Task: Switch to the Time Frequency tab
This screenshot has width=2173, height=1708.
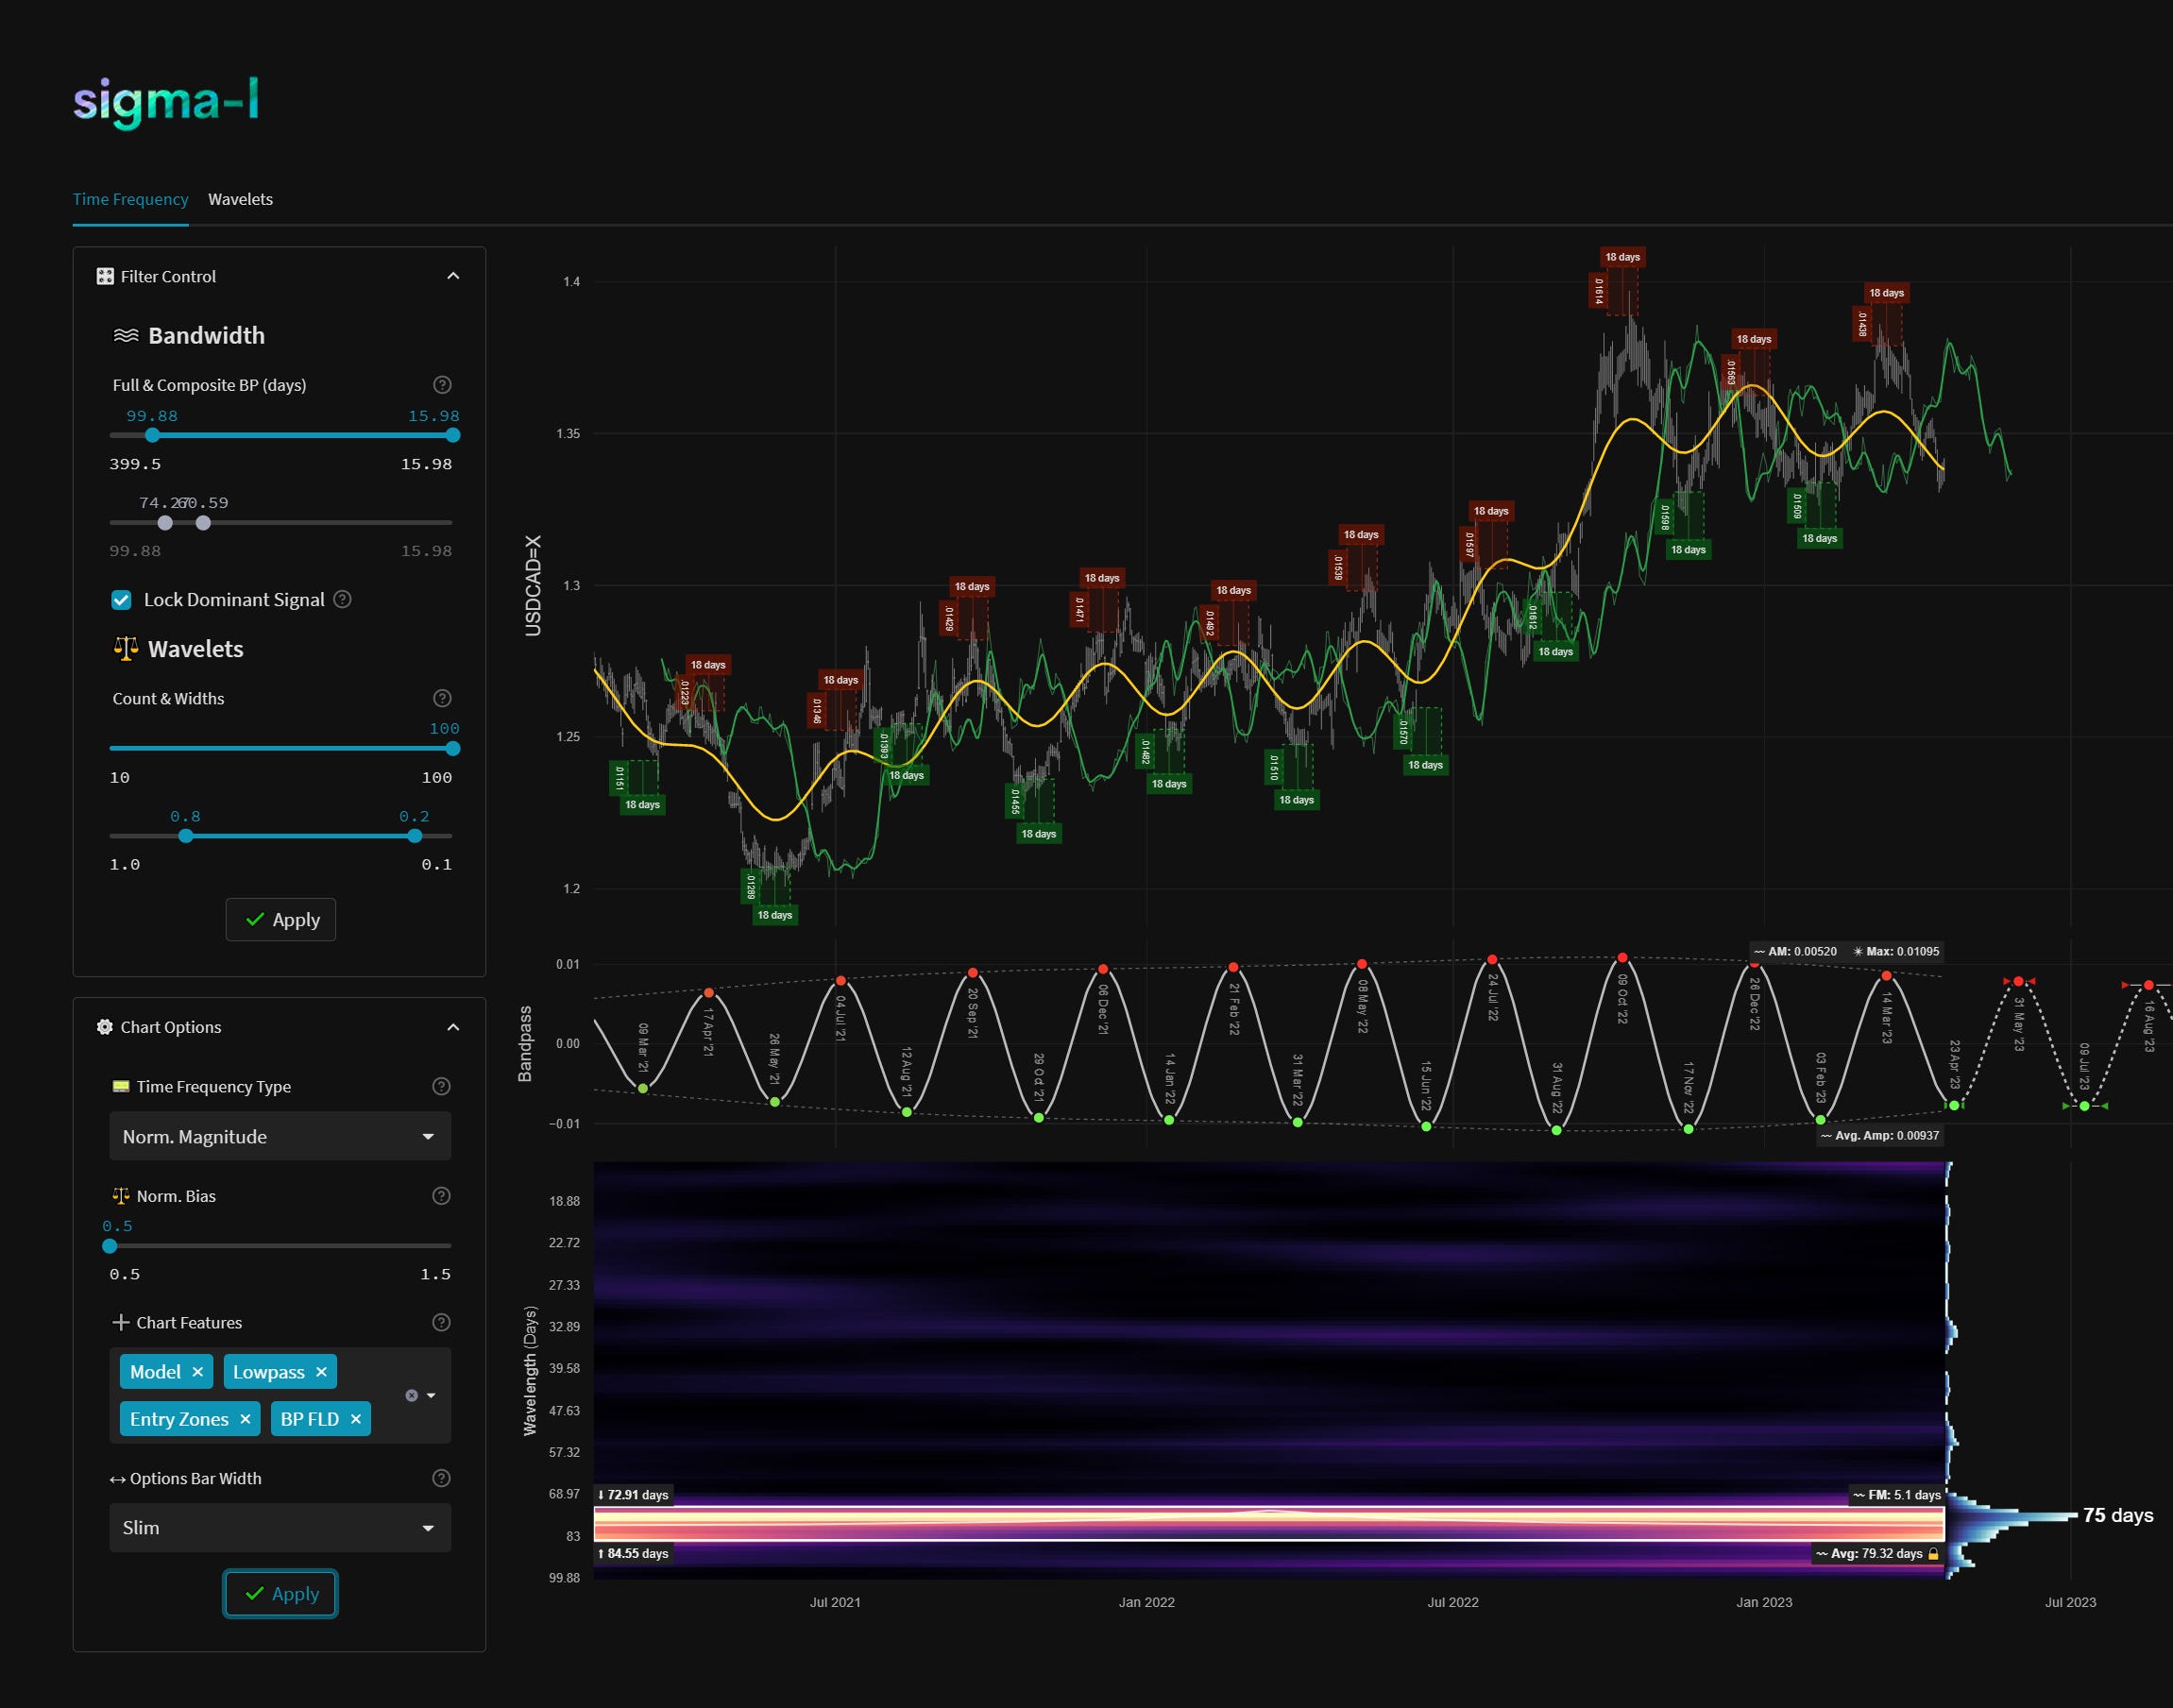Action: coord(130,199)
